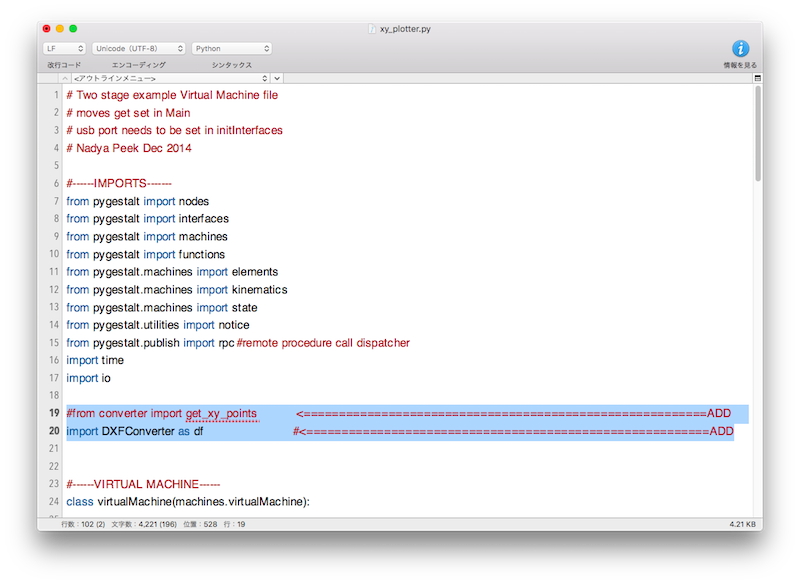
Task: Zoom window with green button
Action: click(73, 29)
